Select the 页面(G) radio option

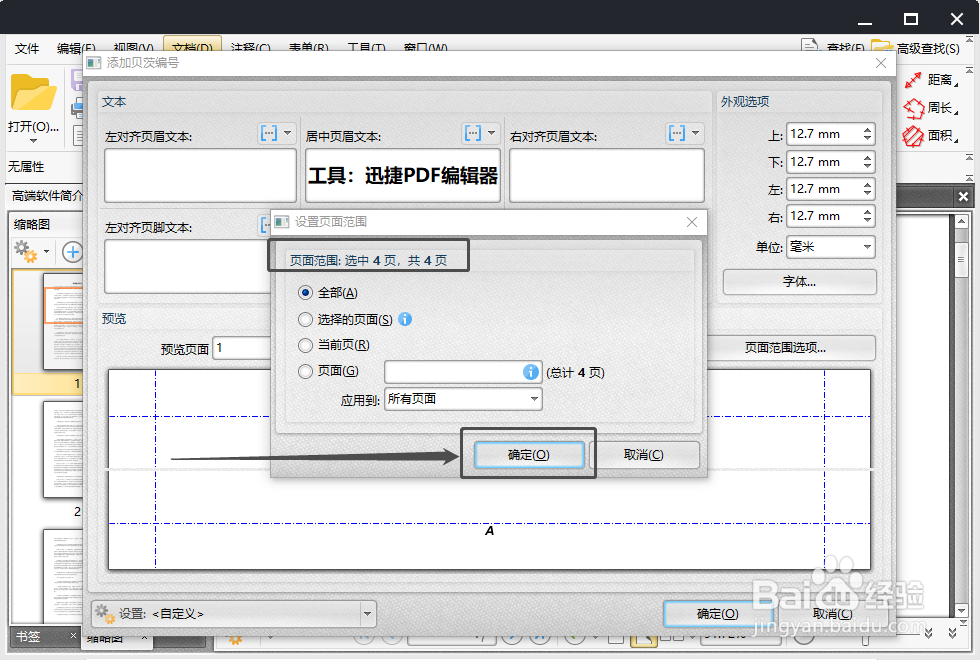[x=305, y=371]
